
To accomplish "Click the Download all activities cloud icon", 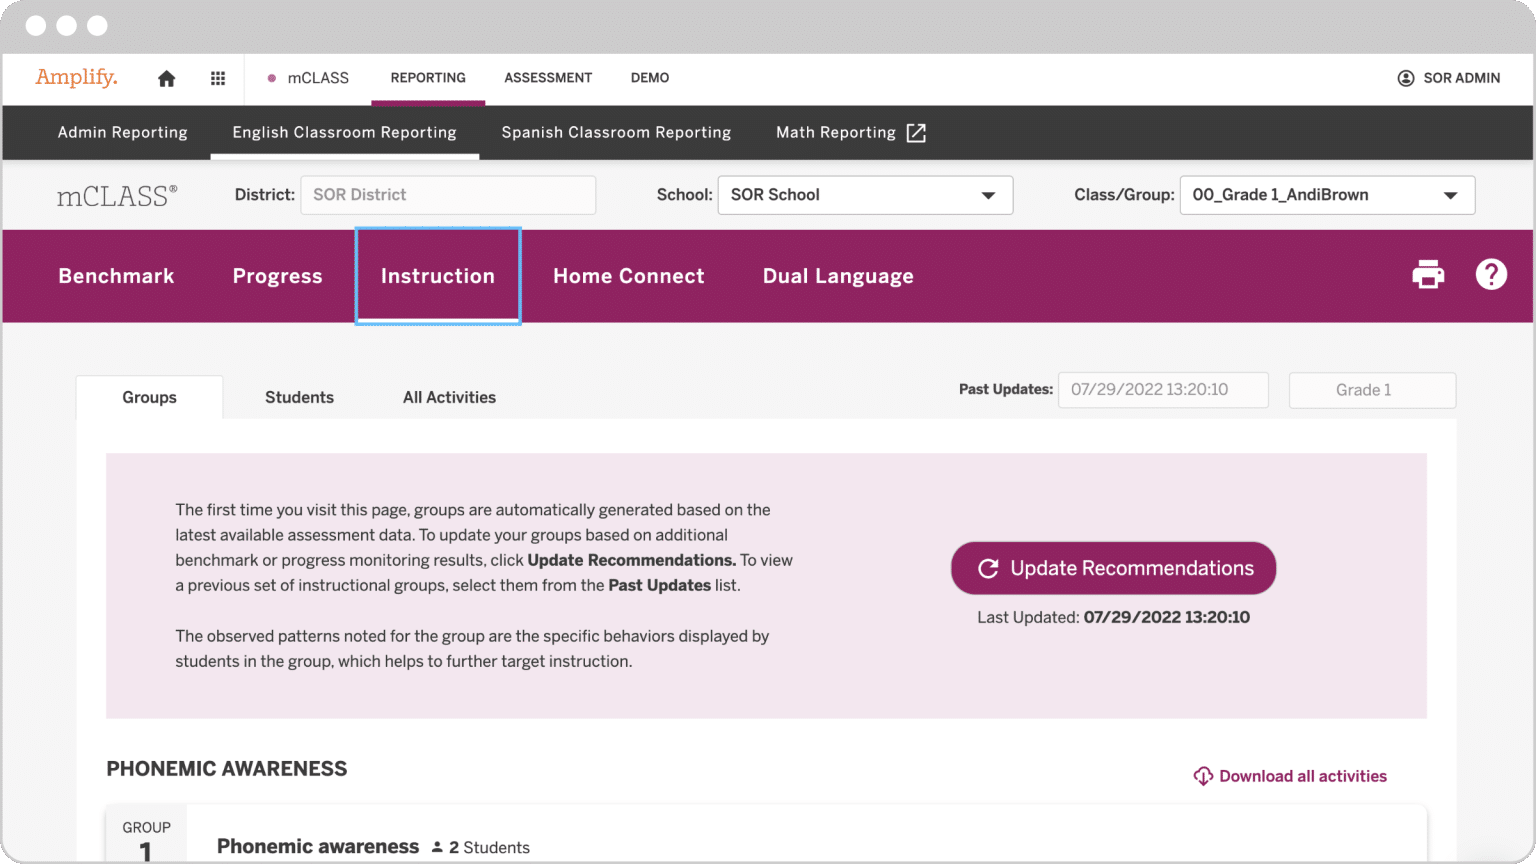I will [x=1202, y=776].
